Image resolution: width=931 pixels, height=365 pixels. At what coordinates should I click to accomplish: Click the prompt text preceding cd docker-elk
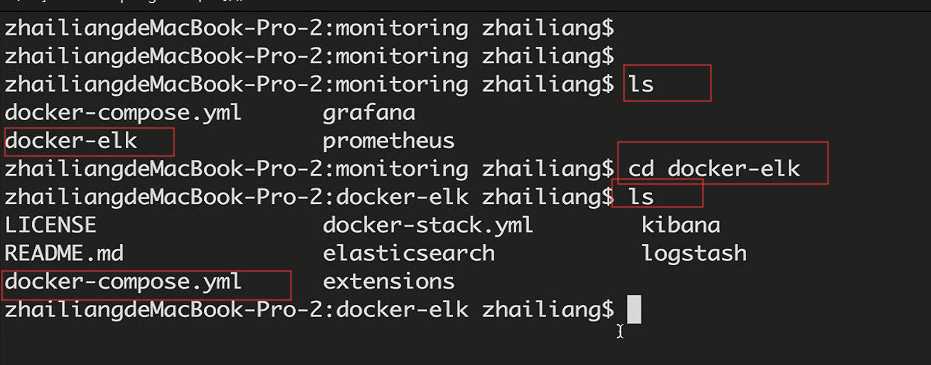coord(309,169)
